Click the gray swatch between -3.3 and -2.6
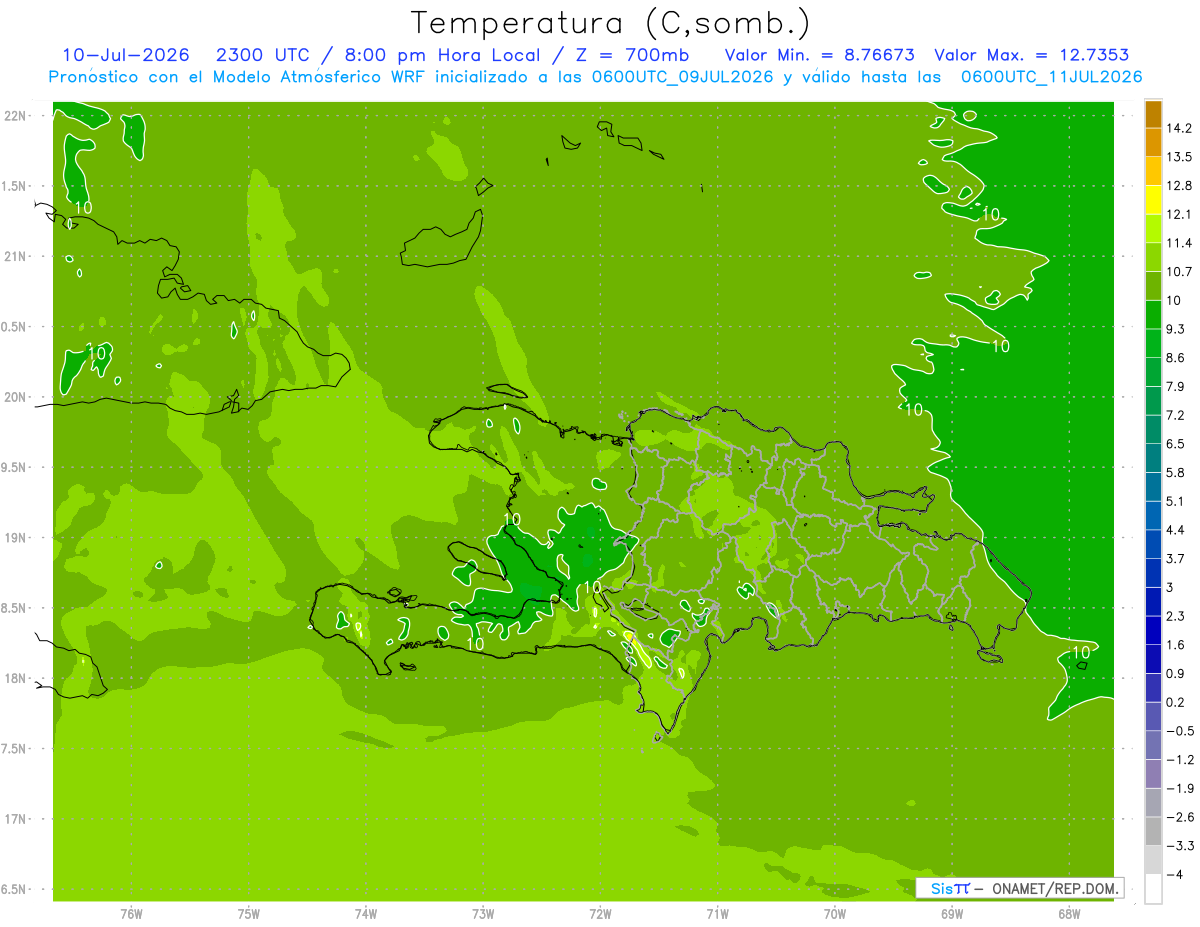 (x=1153, y=831)
